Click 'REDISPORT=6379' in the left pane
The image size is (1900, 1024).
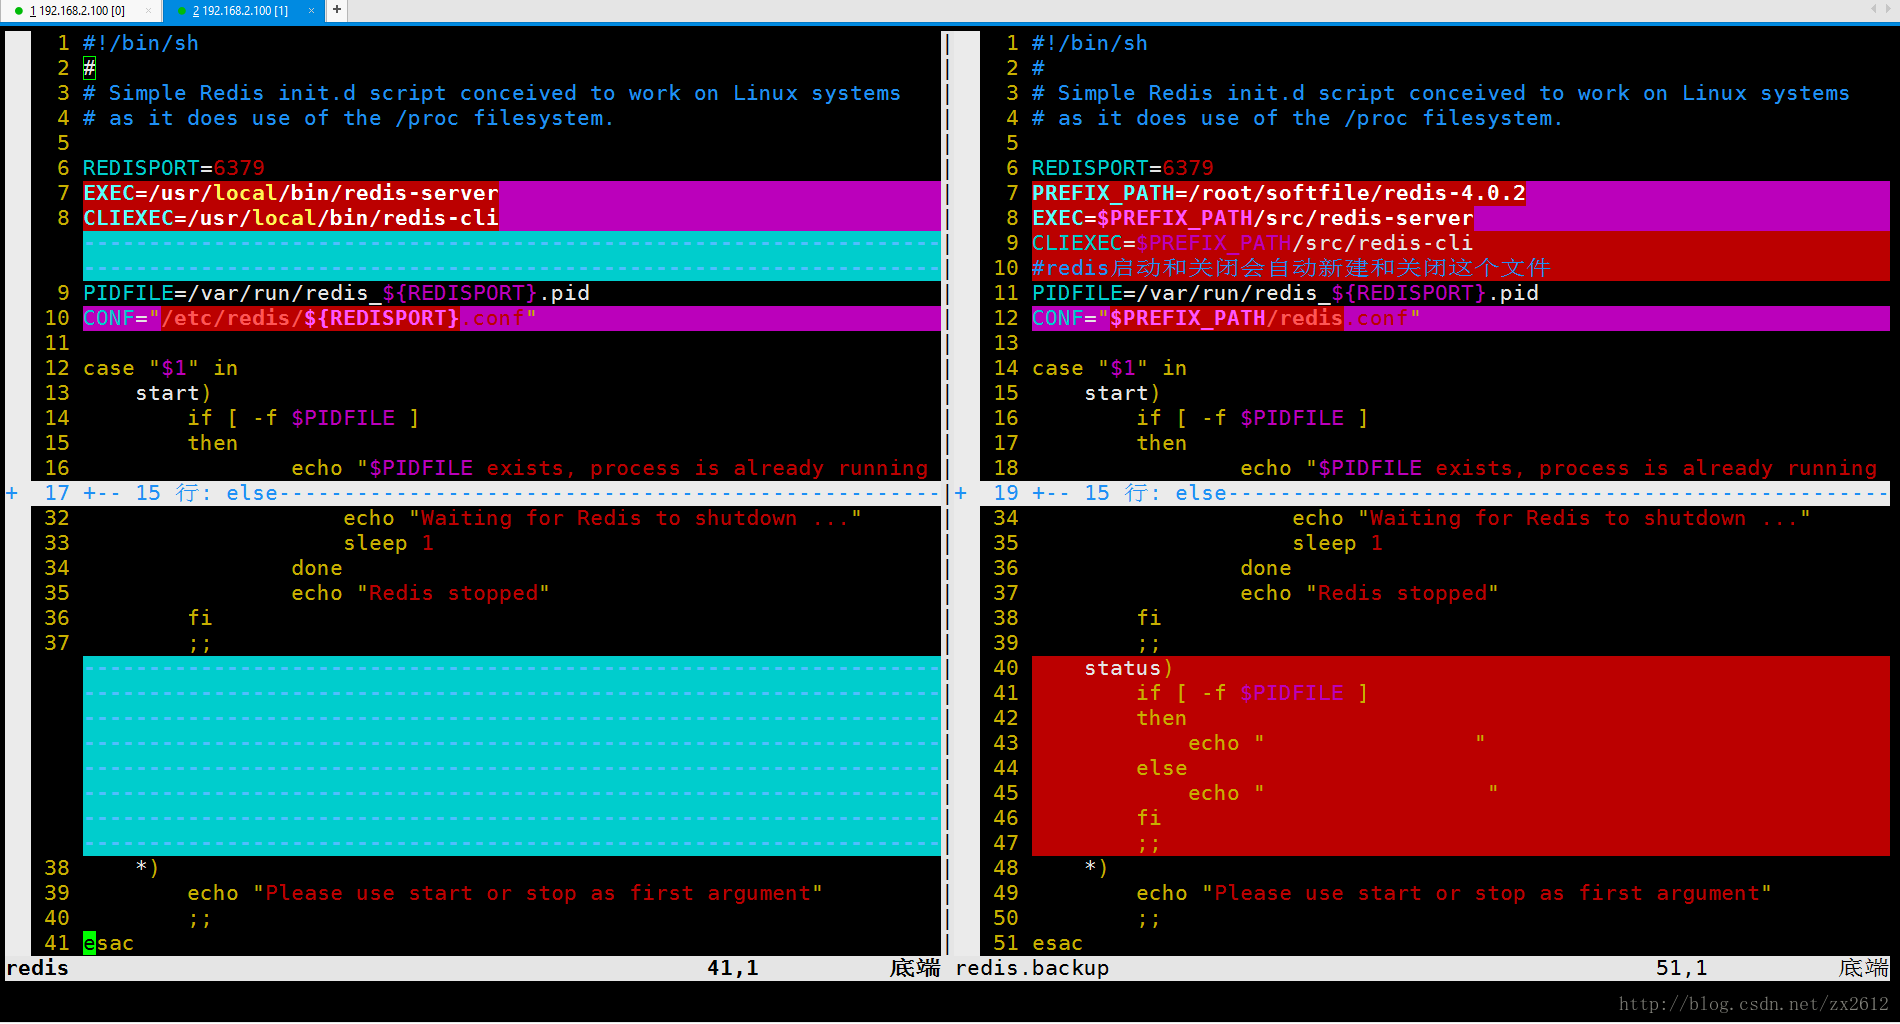[174, 168]
